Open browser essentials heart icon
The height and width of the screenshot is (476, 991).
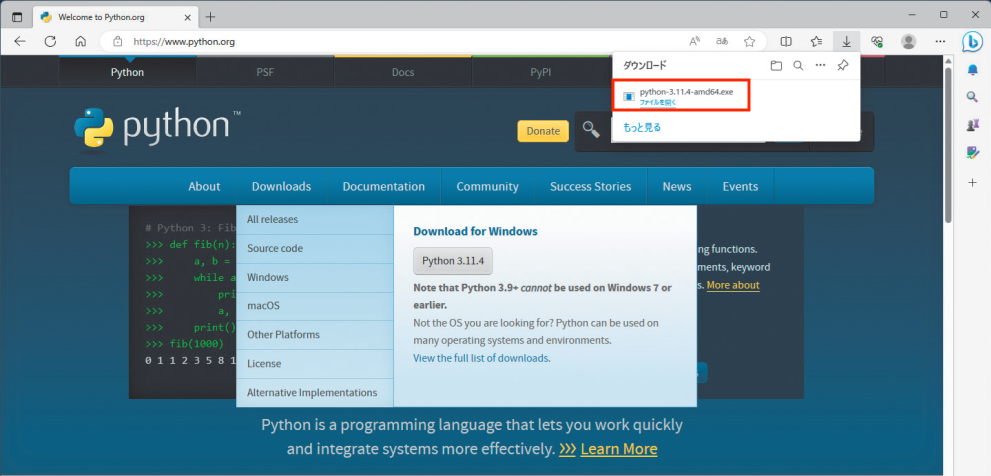tap(877, 42)
